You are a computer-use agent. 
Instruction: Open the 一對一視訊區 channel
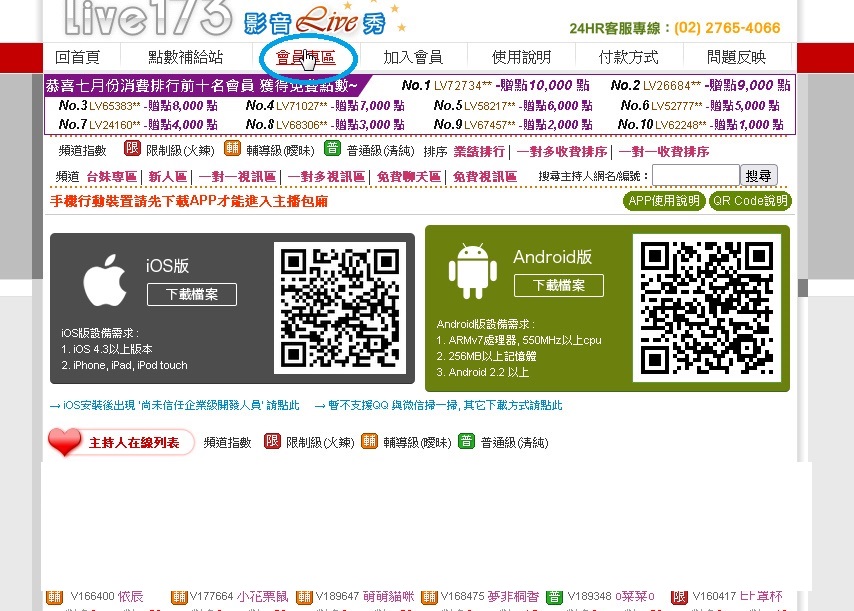tap(237, 176)
